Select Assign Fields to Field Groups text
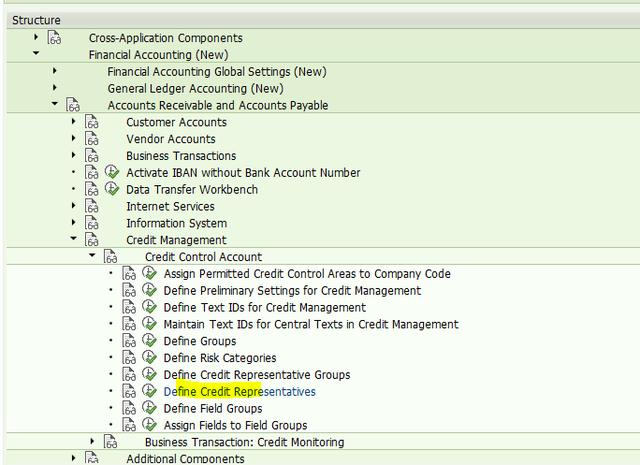The height and width of the screenshot is (465, 640). [236, 425]
